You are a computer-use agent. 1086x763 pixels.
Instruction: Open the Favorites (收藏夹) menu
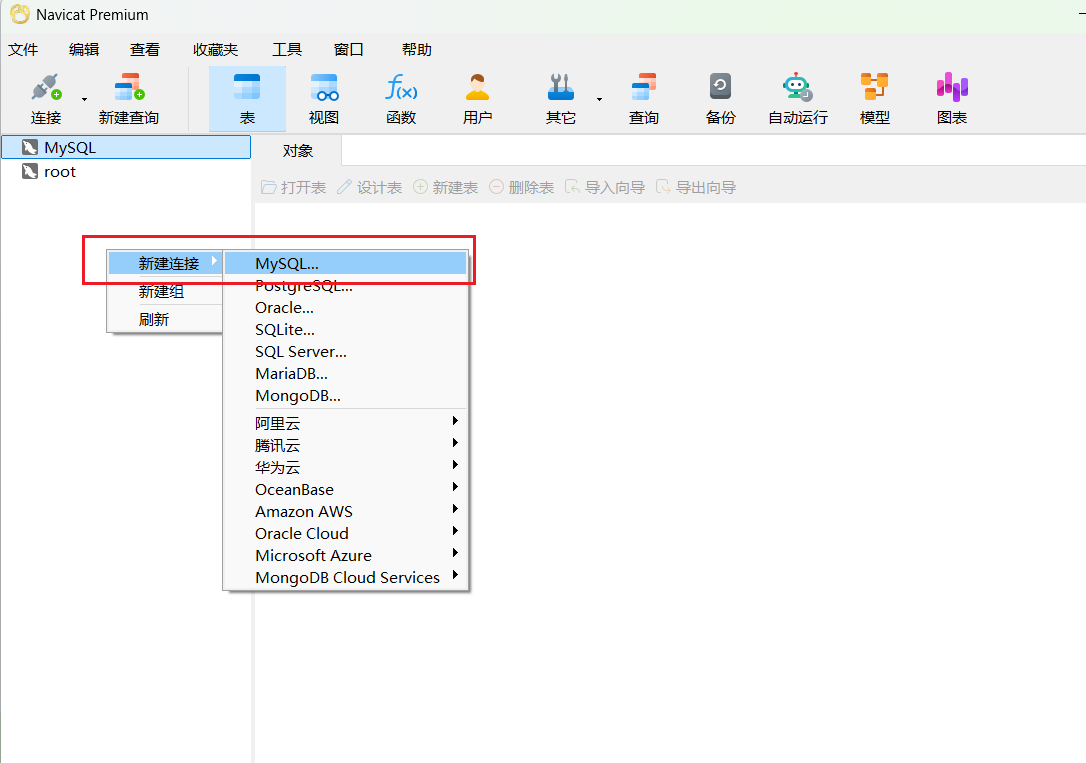pyautogui.click(x=215, y=50)
